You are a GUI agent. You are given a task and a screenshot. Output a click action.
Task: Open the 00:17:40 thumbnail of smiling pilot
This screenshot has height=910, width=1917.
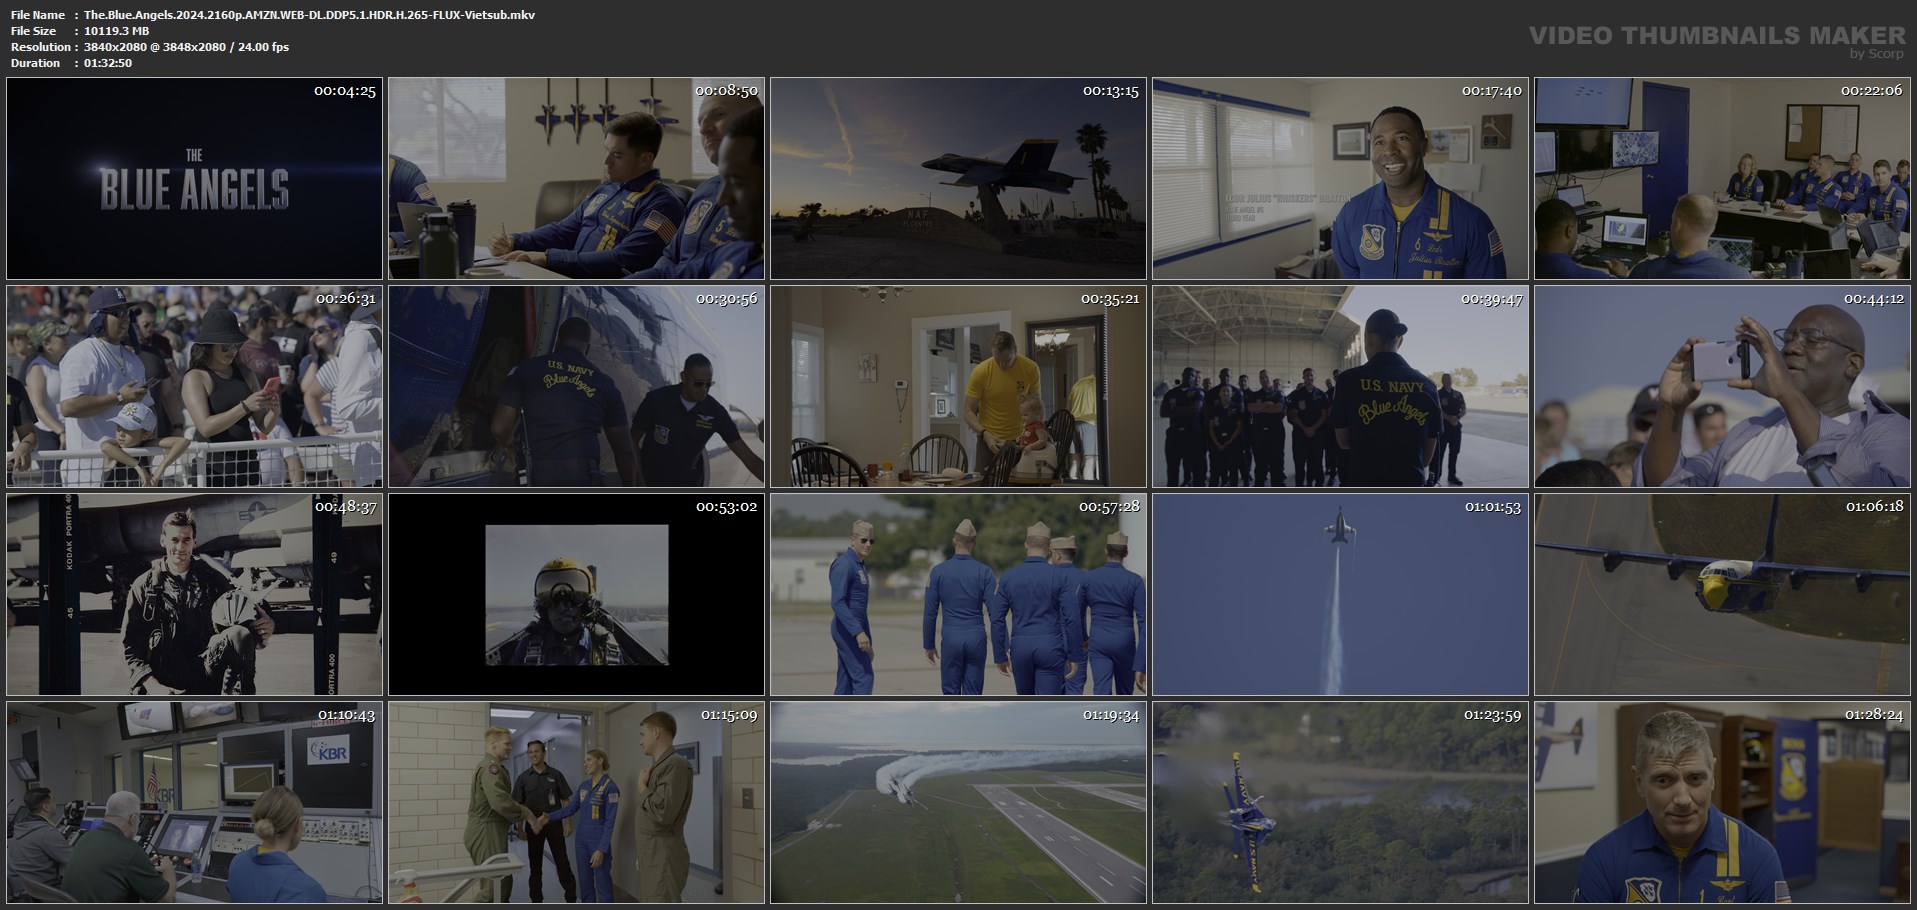coord(1340,178)
